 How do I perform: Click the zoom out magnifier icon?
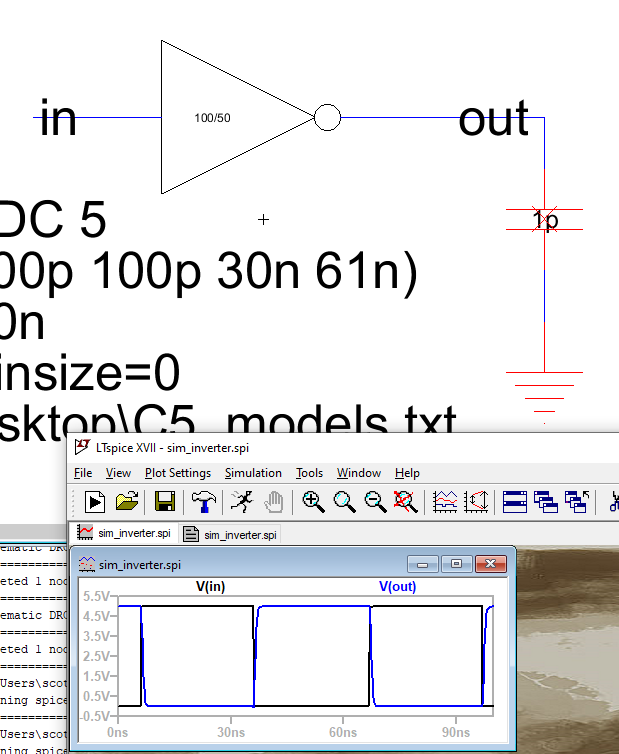[375, 501]
